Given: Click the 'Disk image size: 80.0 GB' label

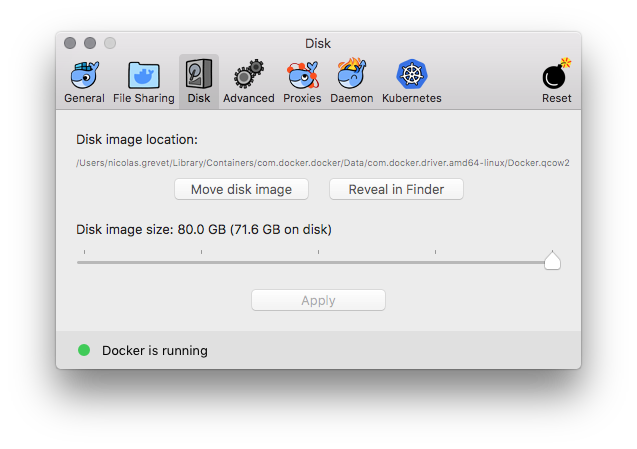Looking at the screenshot, I should point(204,230).
